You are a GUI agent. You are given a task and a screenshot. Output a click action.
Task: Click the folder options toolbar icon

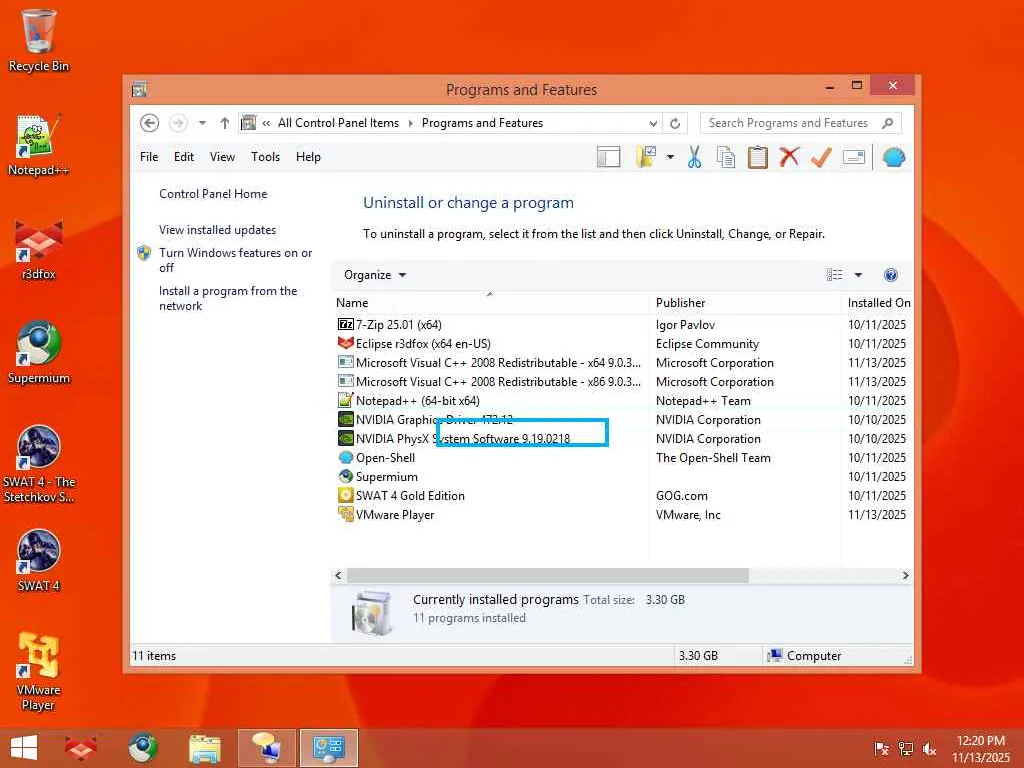point(647,157)
